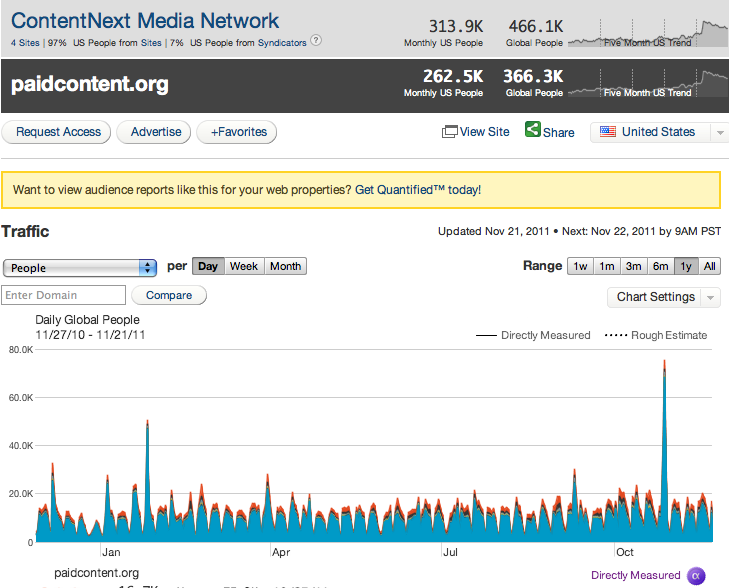
Task: Click the Share link text
Action: coord(558,132)
